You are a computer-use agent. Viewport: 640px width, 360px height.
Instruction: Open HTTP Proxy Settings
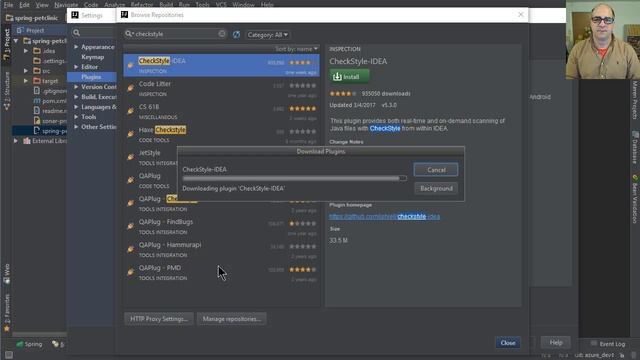[159, 319]
